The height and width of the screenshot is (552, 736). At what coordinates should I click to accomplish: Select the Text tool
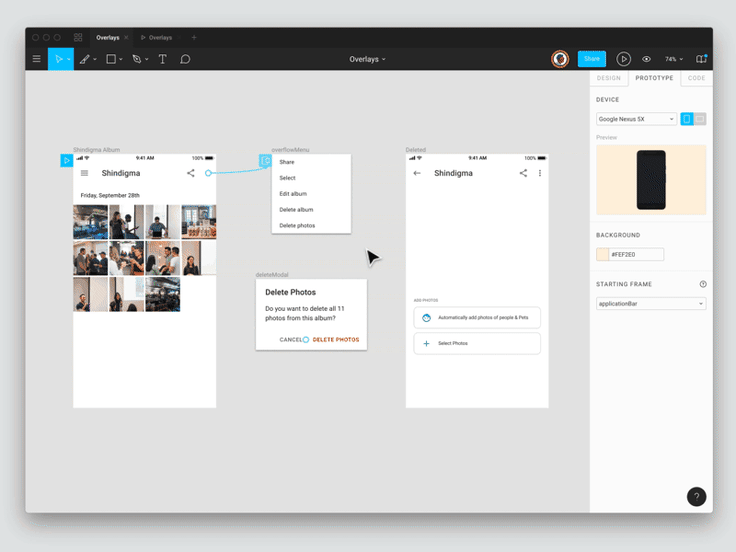pyautogui.click(x=163, y=59)
